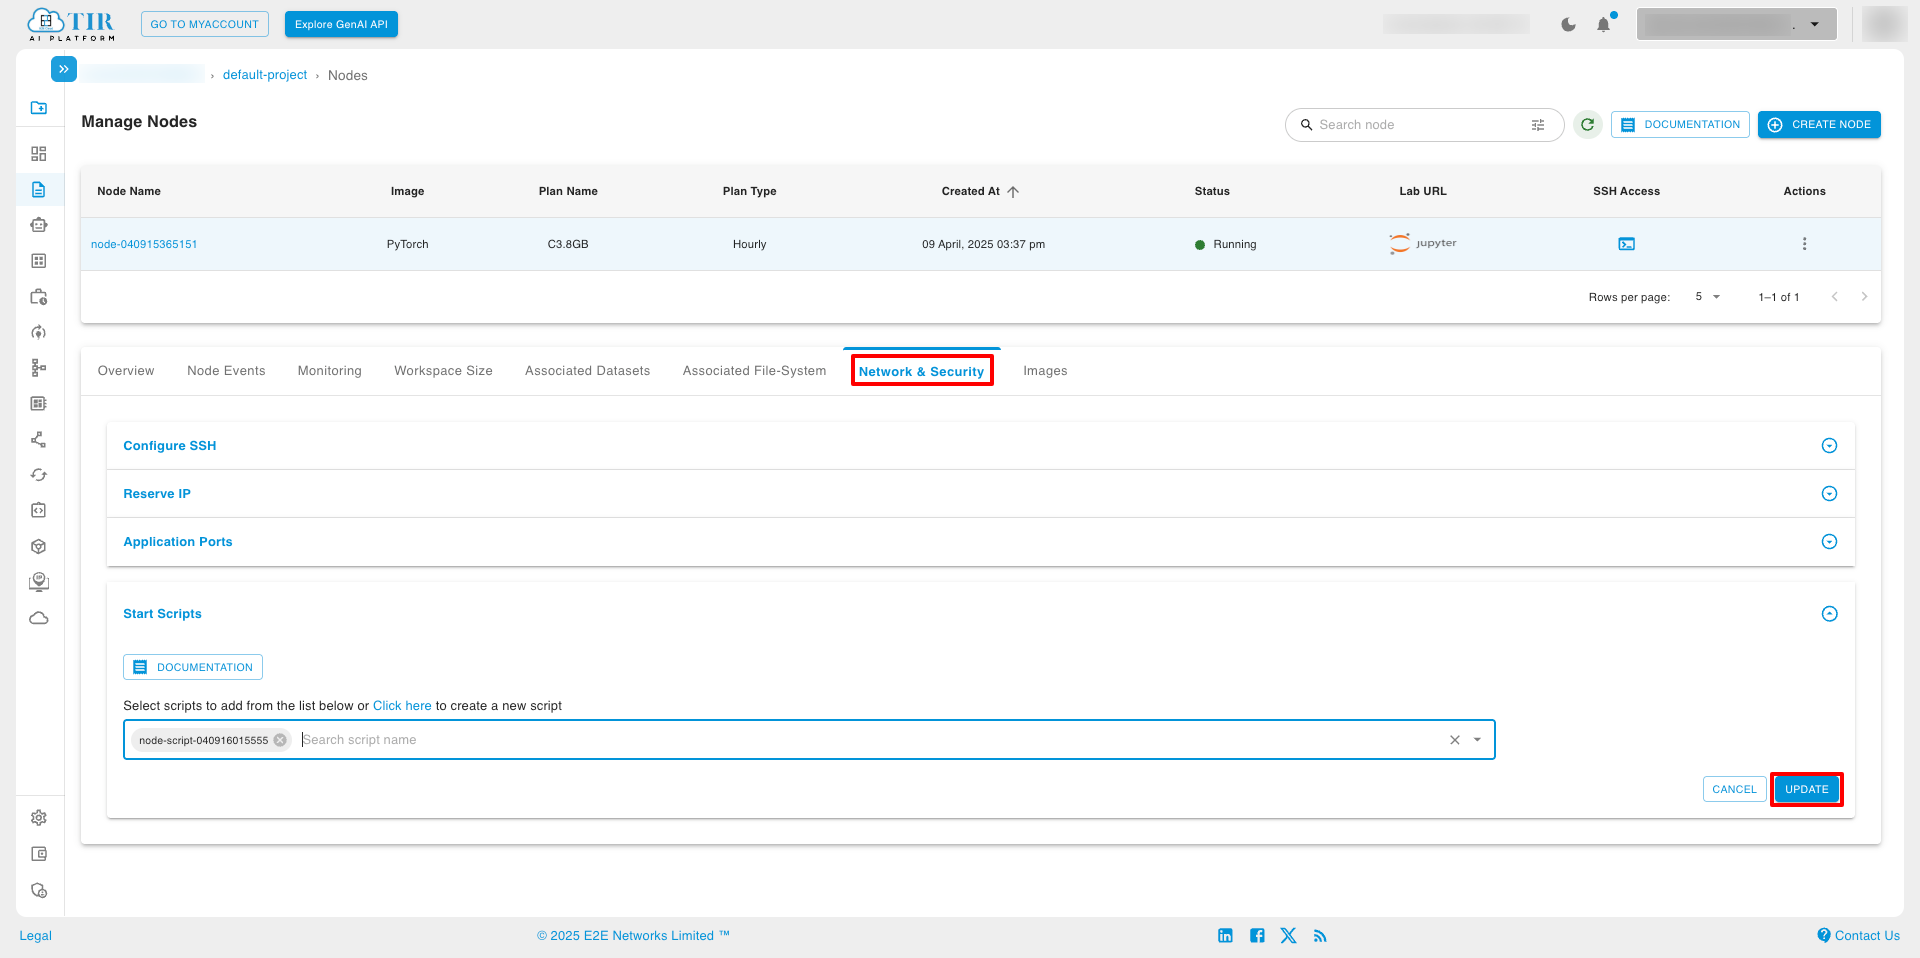
Task: Expand the Application Ports section
Action: (x=1829, y=542)
